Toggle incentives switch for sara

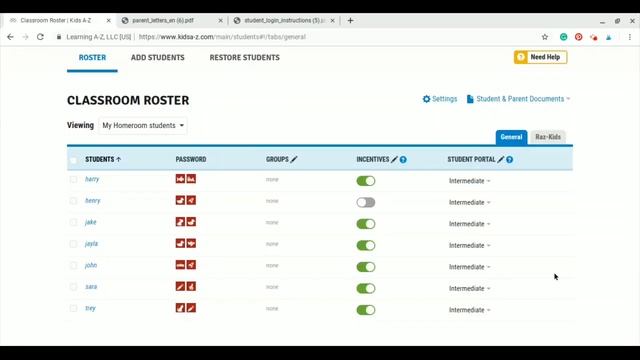click(366, 288)
